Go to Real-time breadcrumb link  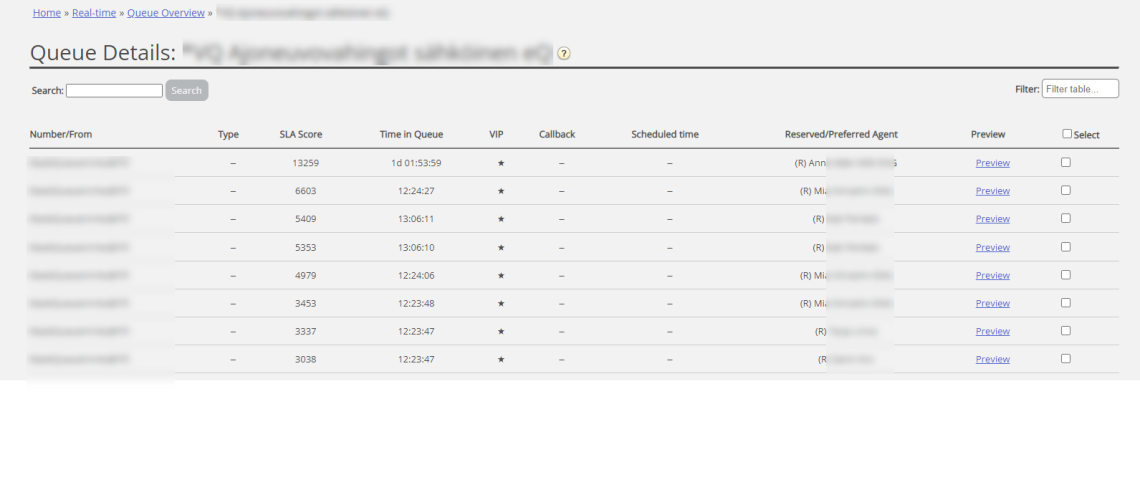pyautogui.click(x=94, y=13)
